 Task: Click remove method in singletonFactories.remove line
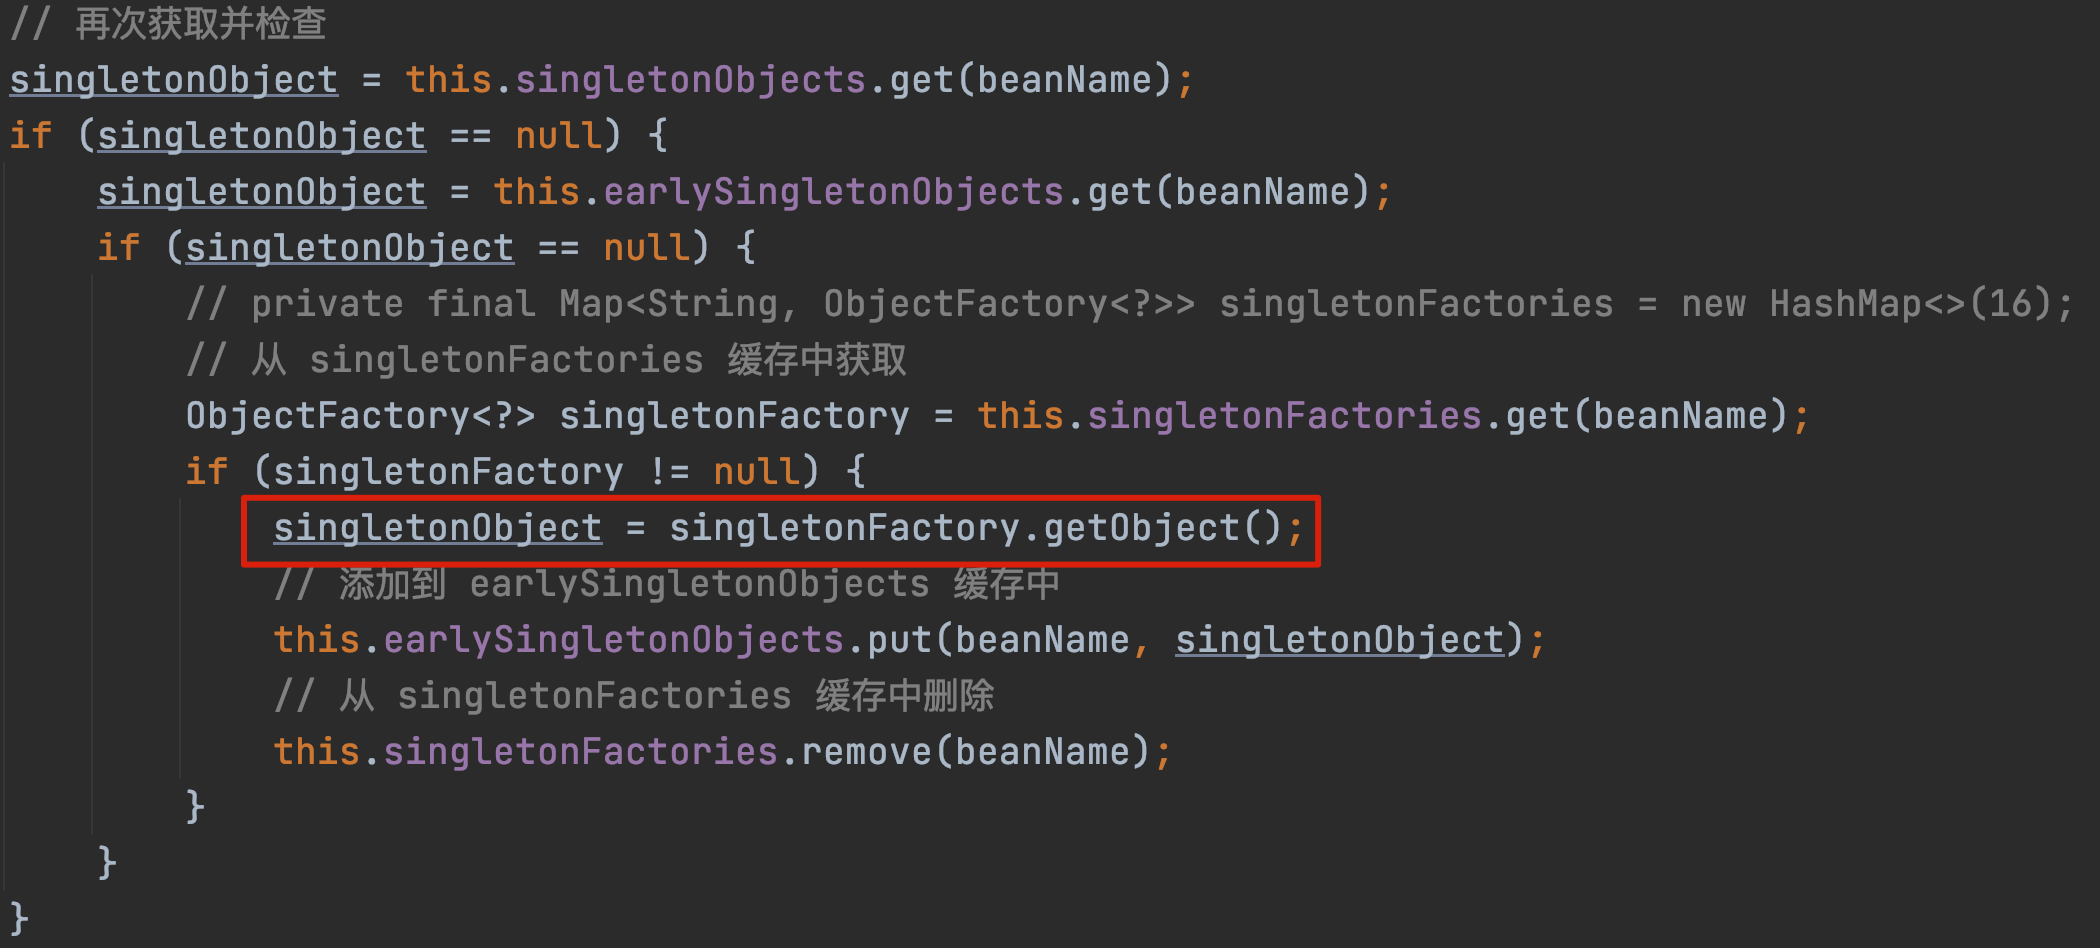[866, 752]
